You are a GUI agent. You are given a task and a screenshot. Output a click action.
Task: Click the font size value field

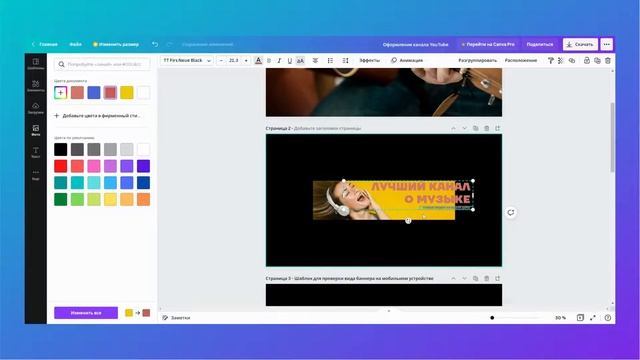[233, 60]
